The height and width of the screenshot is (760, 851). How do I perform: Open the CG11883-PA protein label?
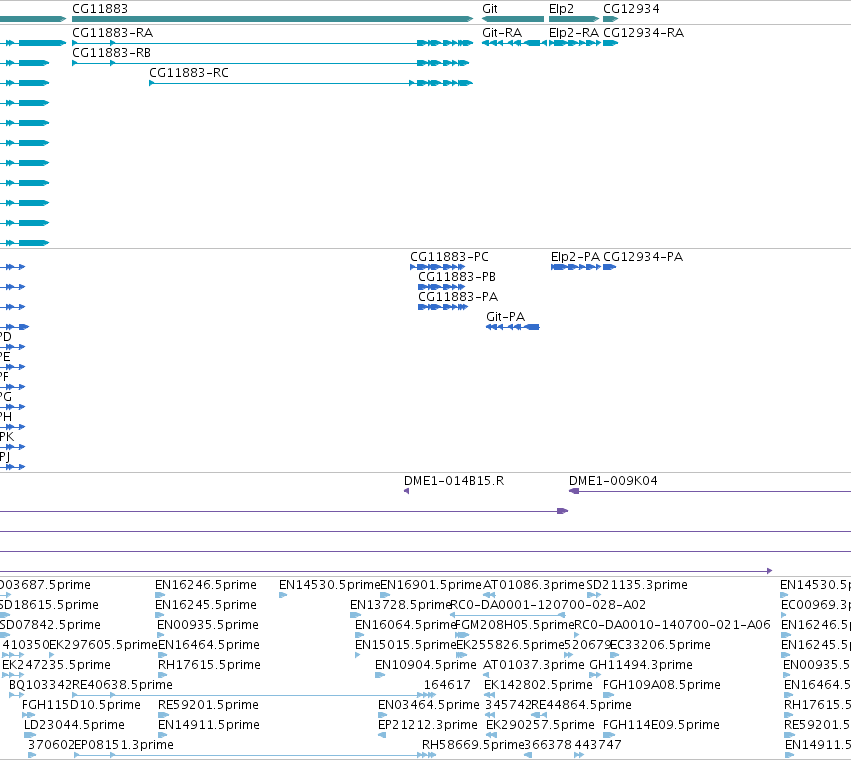pos(458,297)
